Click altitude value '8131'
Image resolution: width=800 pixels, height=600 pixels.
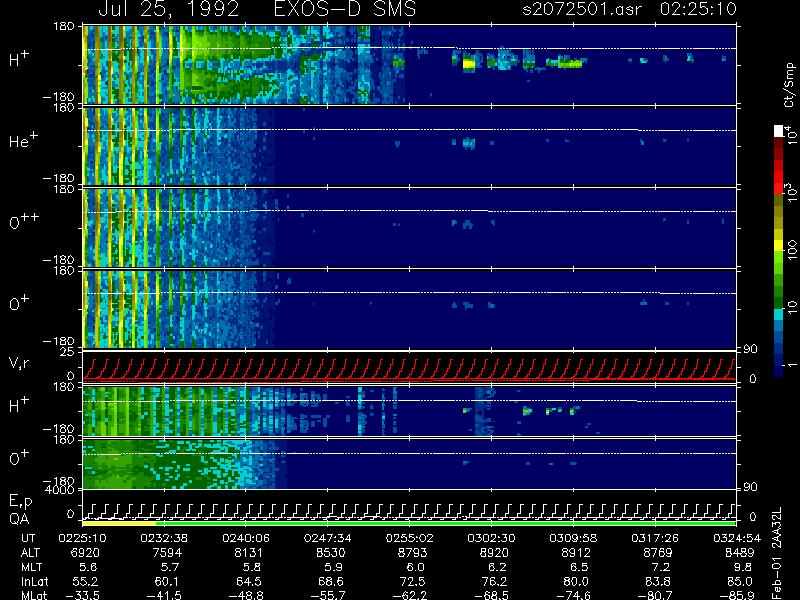click(x=248, y=553)
